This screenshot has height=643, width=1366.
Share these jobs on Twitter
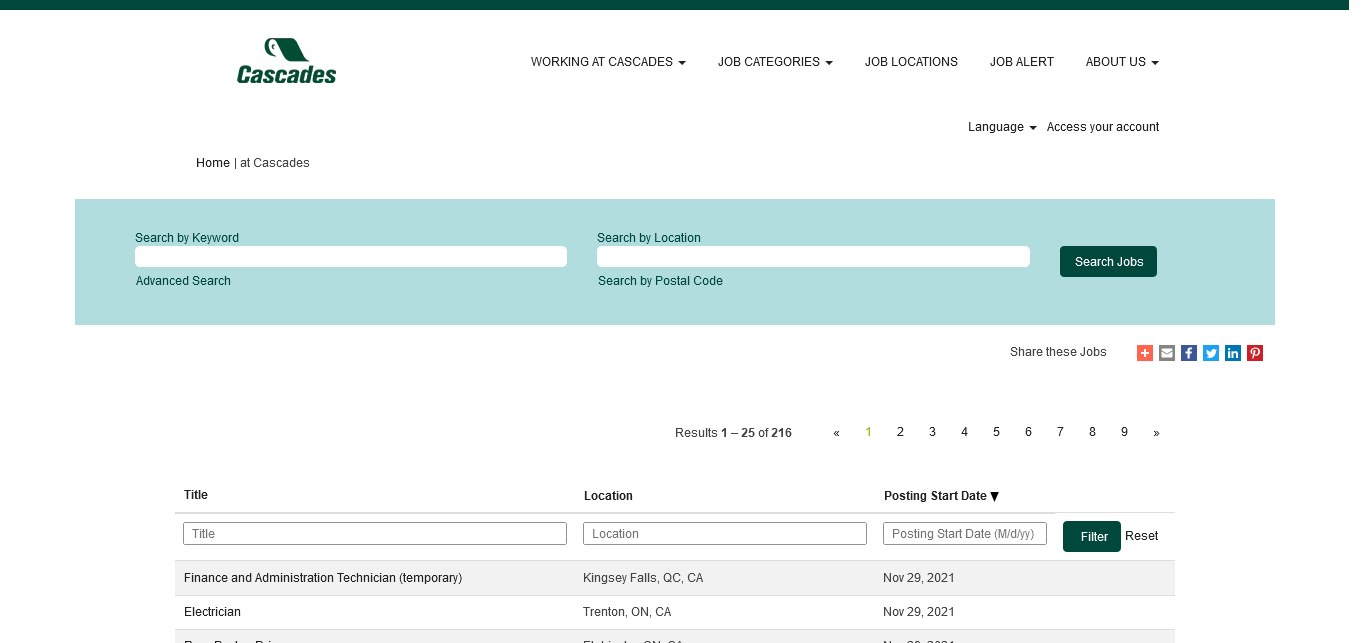pos(1211,353)
